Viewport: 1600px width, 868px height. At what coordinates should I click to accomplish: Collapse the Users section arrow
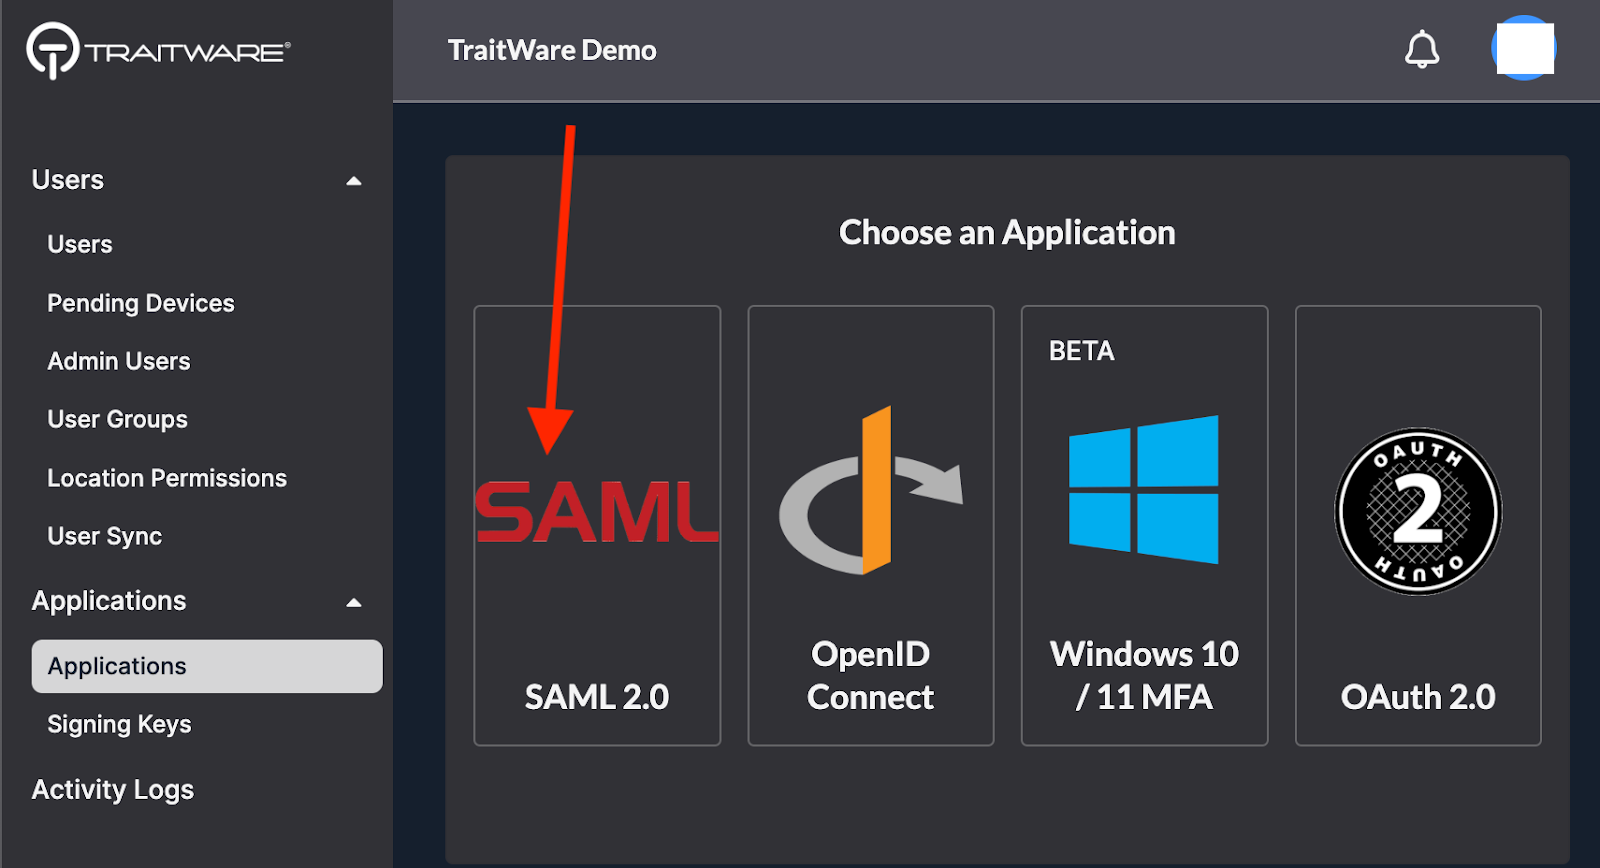pos(354,181)
